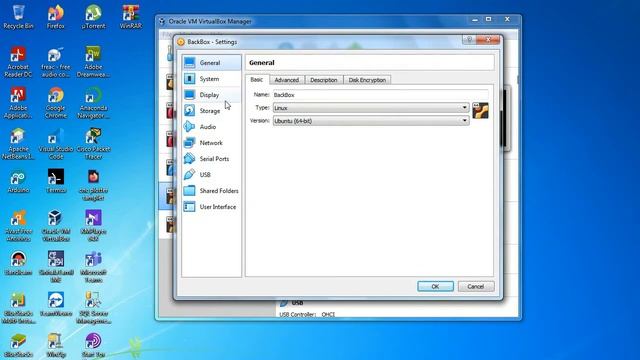The height and width of the screenshot is (360, 640).
Task: Open the General settings category
Action: pyautogui.click(x=211, y=62)
